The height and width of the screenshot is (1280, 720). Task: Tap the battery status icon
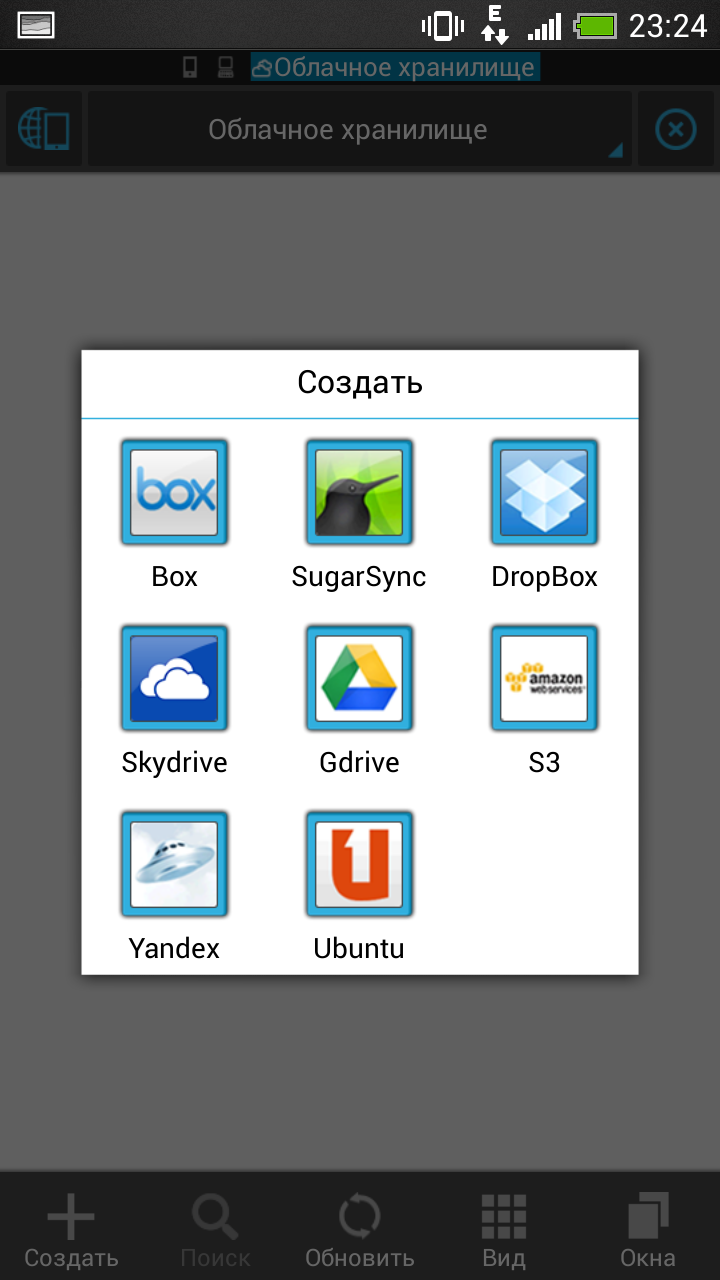click(597, 25)
